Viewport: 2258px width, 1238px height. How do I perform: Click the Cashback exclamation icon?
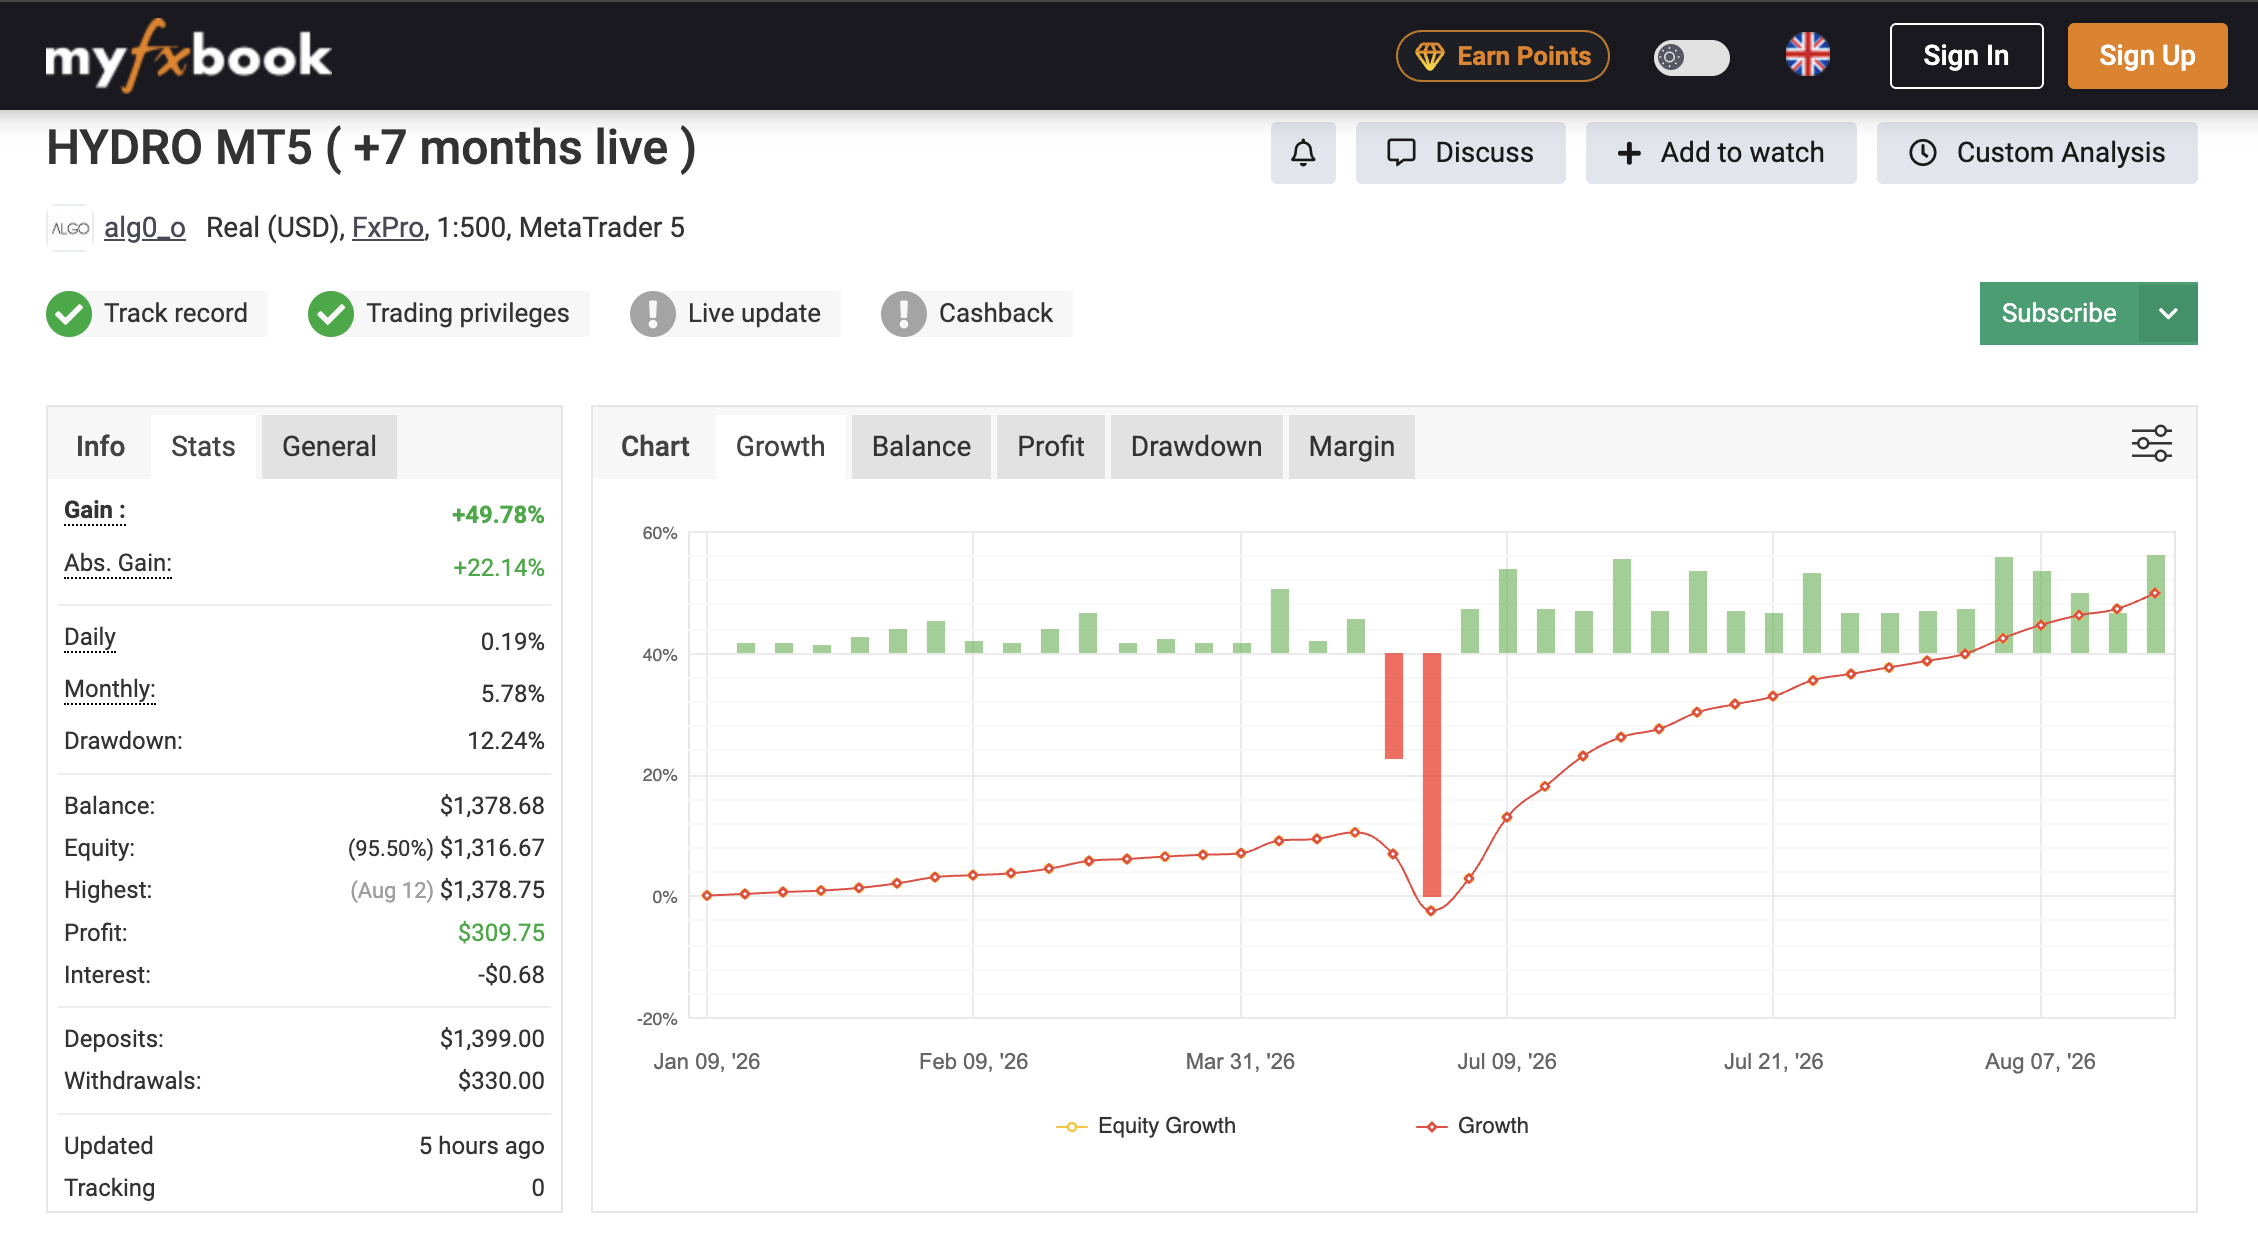pyautogui.click(x=904, y=314)
